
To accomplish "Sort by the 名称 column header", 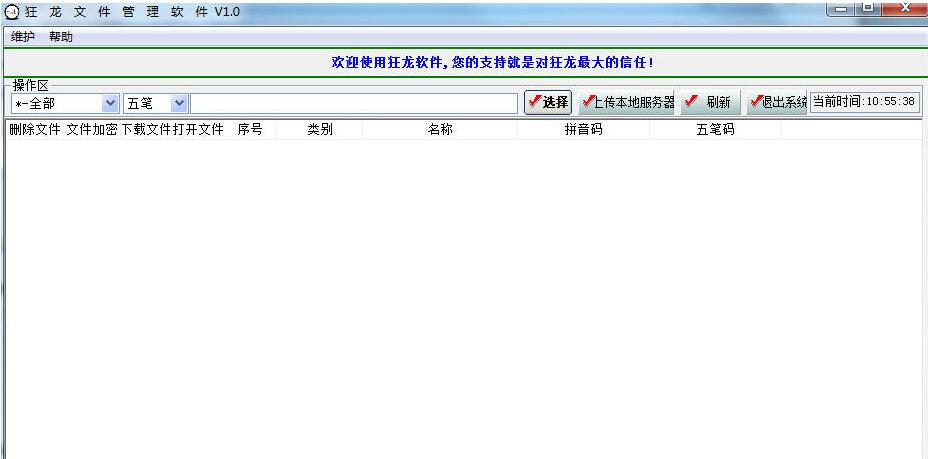I will click(x=440, y=130).
